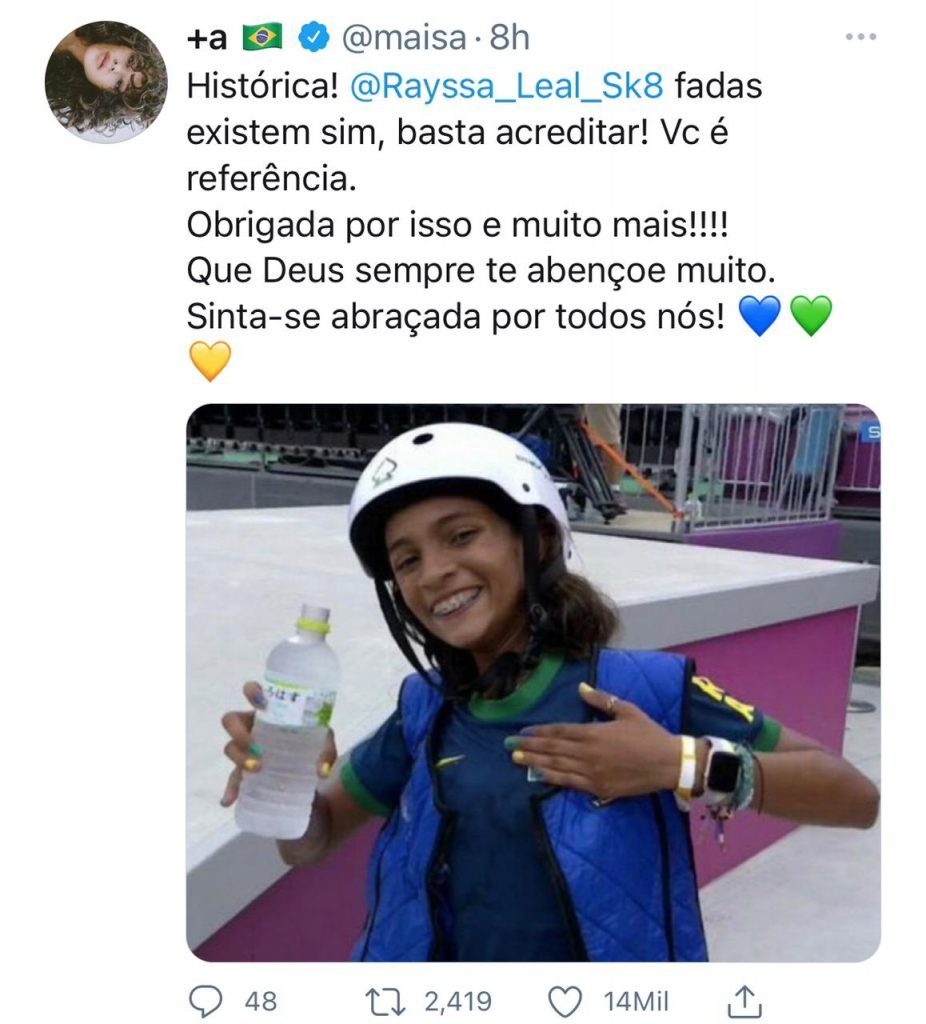Click the Brazil flag emoji in name

tap(263, 37)
